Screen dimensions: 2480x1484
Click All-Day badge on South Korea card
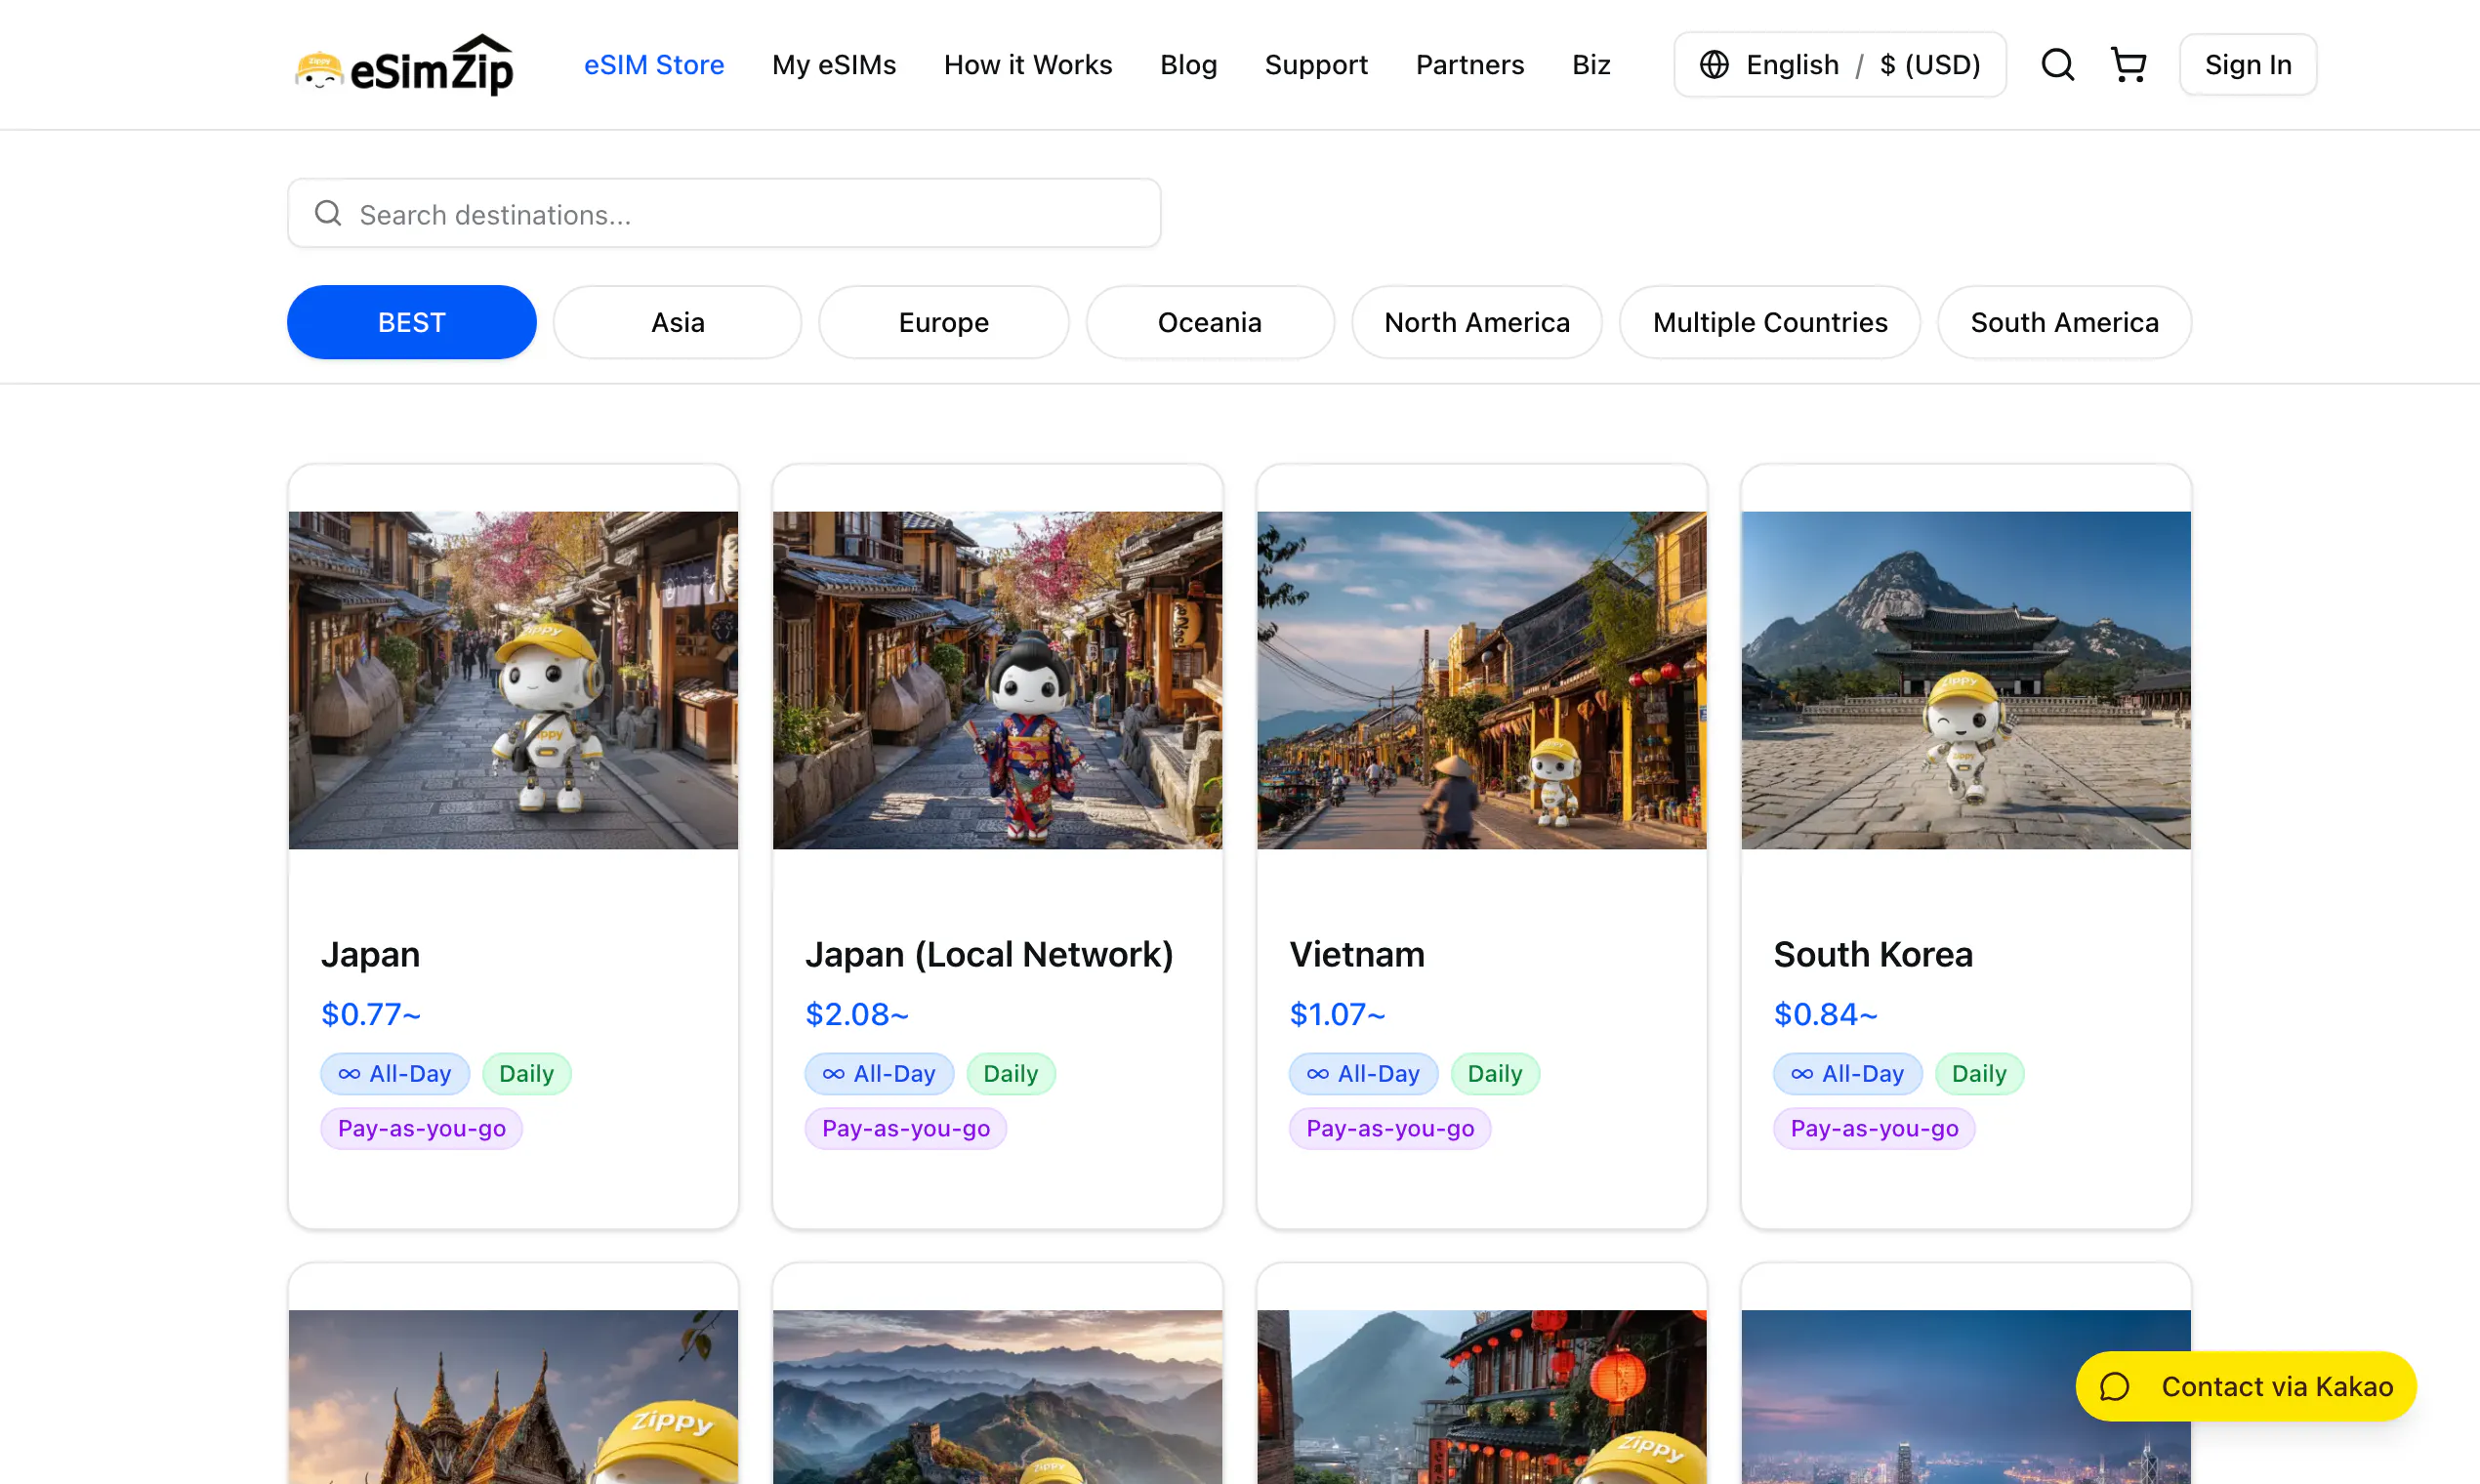point(1848,1073)
